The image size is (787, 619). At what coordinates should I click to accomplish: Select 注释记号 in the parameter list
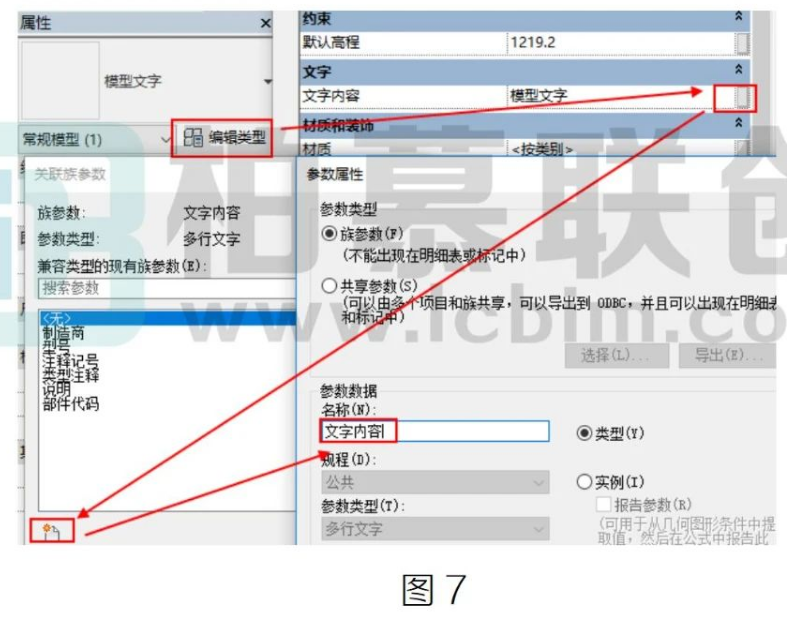(70, 360)
